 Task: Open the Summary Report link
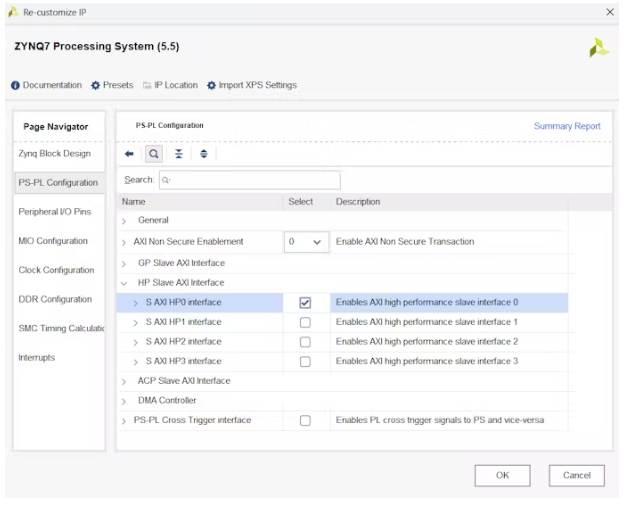(x=567, y=126)
